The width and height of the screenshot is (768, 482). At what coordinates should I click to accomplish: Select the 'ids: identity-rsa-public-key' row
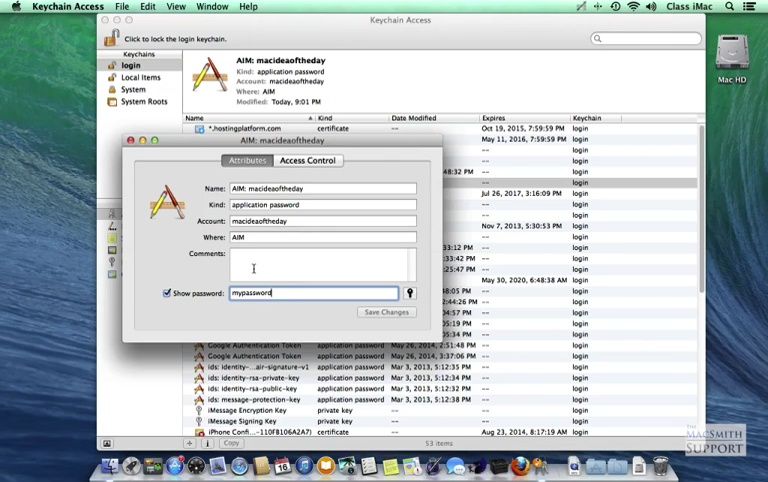pyautogui.click(x=441, y=388)
